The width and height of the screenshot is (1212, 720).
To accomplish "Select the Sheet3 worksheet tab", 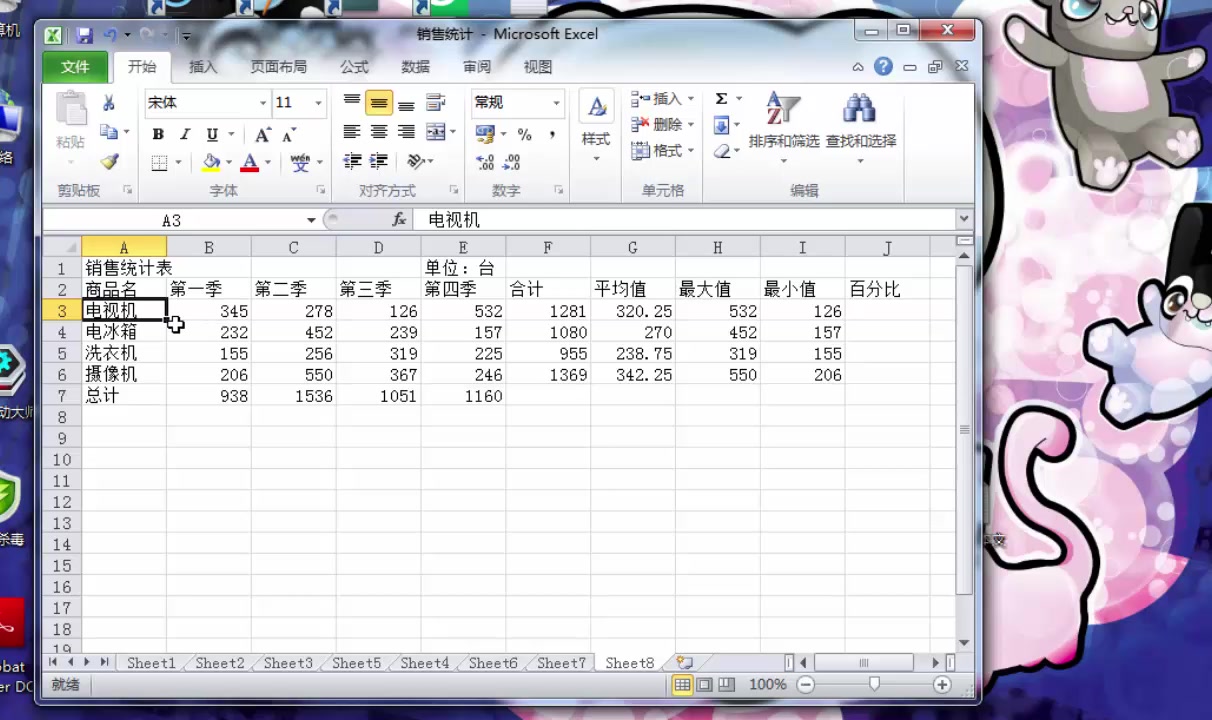I will 287,662.
